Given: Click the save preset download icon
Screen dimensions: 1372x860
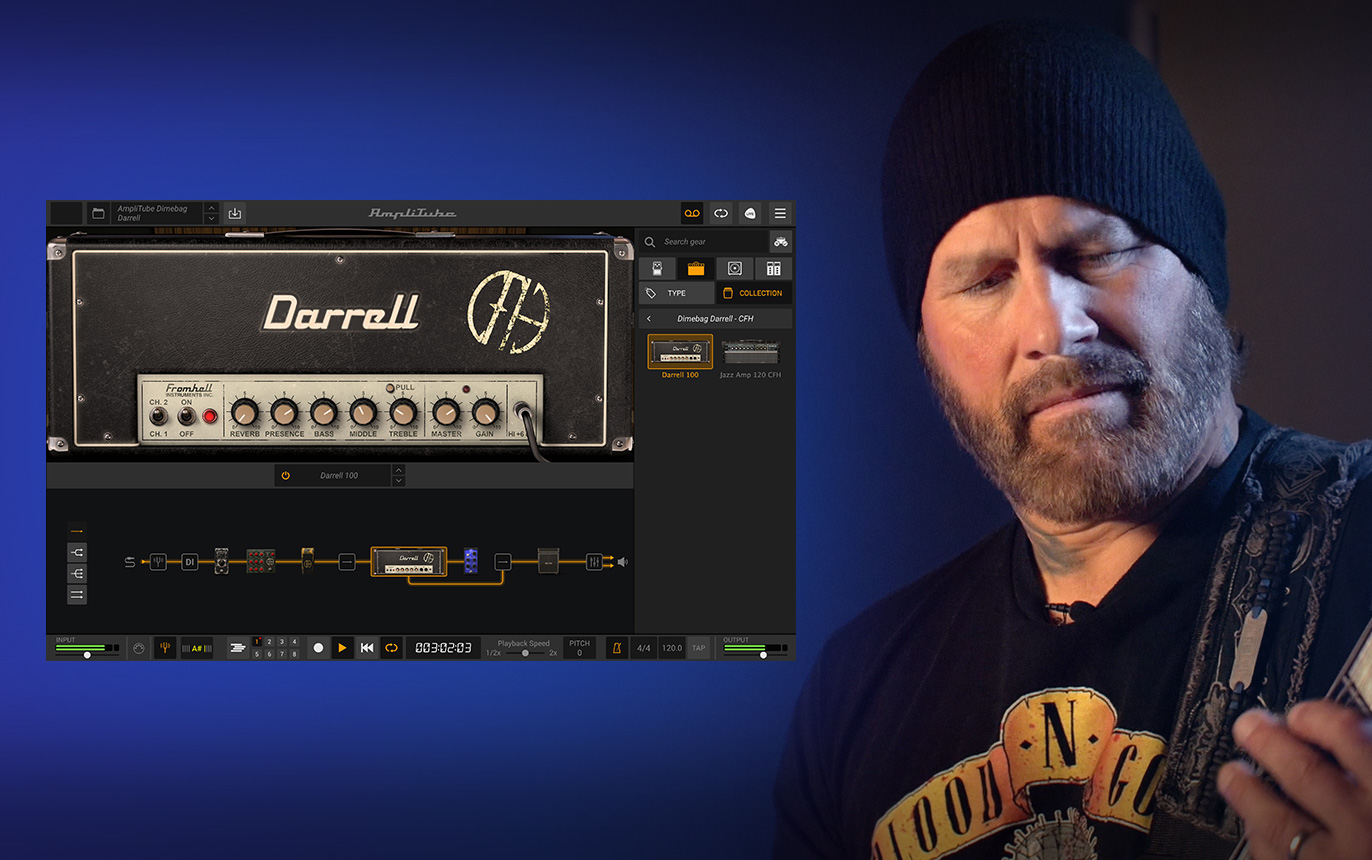Looking at the screenshot, I should tap(234, 213).
